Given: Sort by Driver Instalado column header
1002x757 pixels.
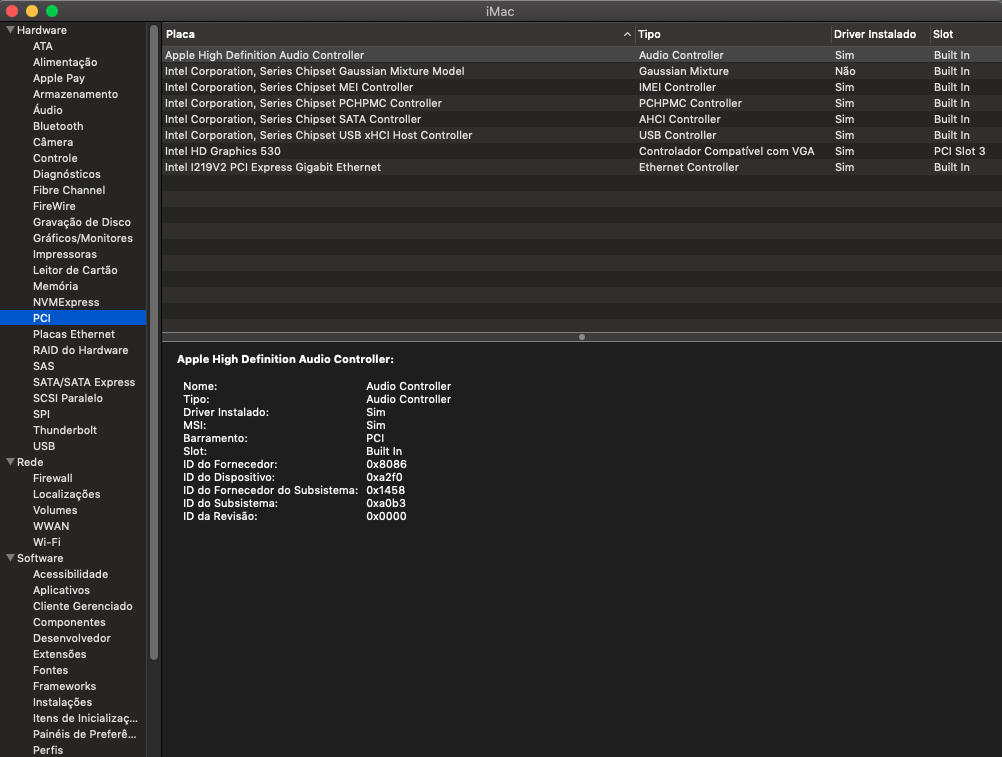Looking at the screenshot, I should point(875,34).
